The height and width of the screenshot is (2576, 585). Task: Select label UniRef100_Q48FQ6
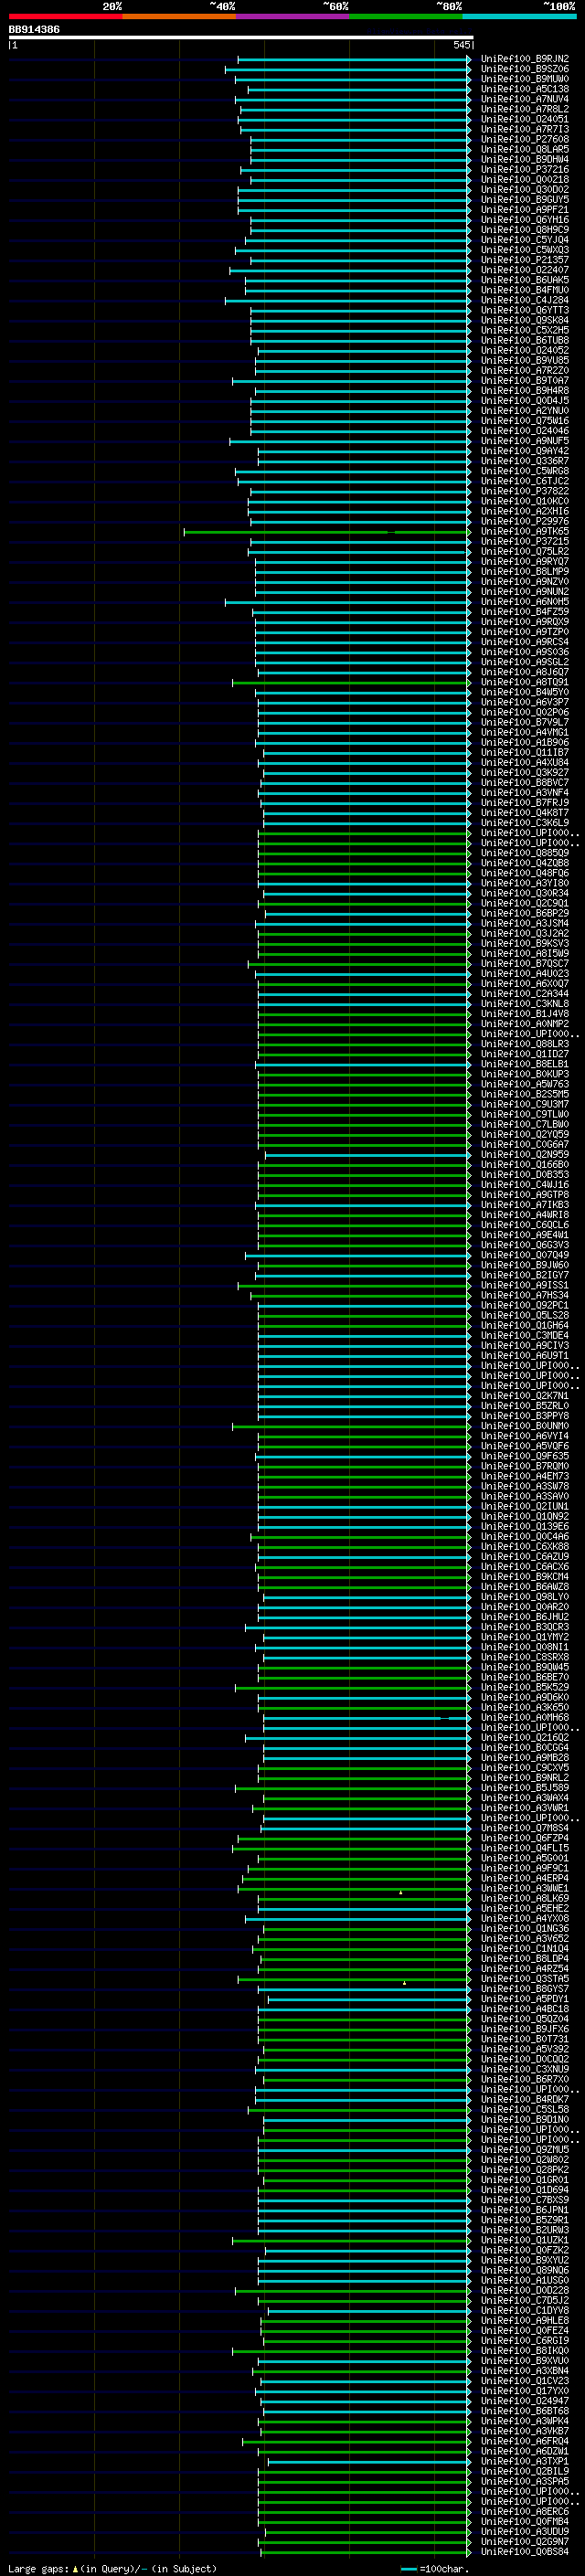click(x=524, y=873)
